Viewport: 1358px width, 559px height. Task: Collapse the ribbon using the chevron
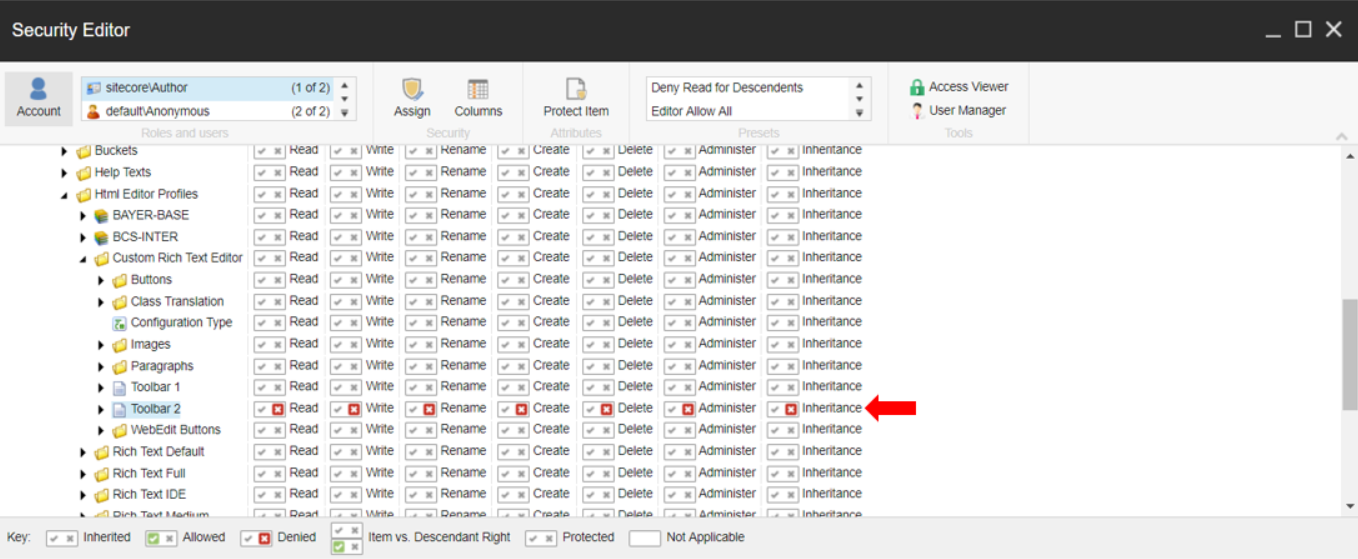1341,135
